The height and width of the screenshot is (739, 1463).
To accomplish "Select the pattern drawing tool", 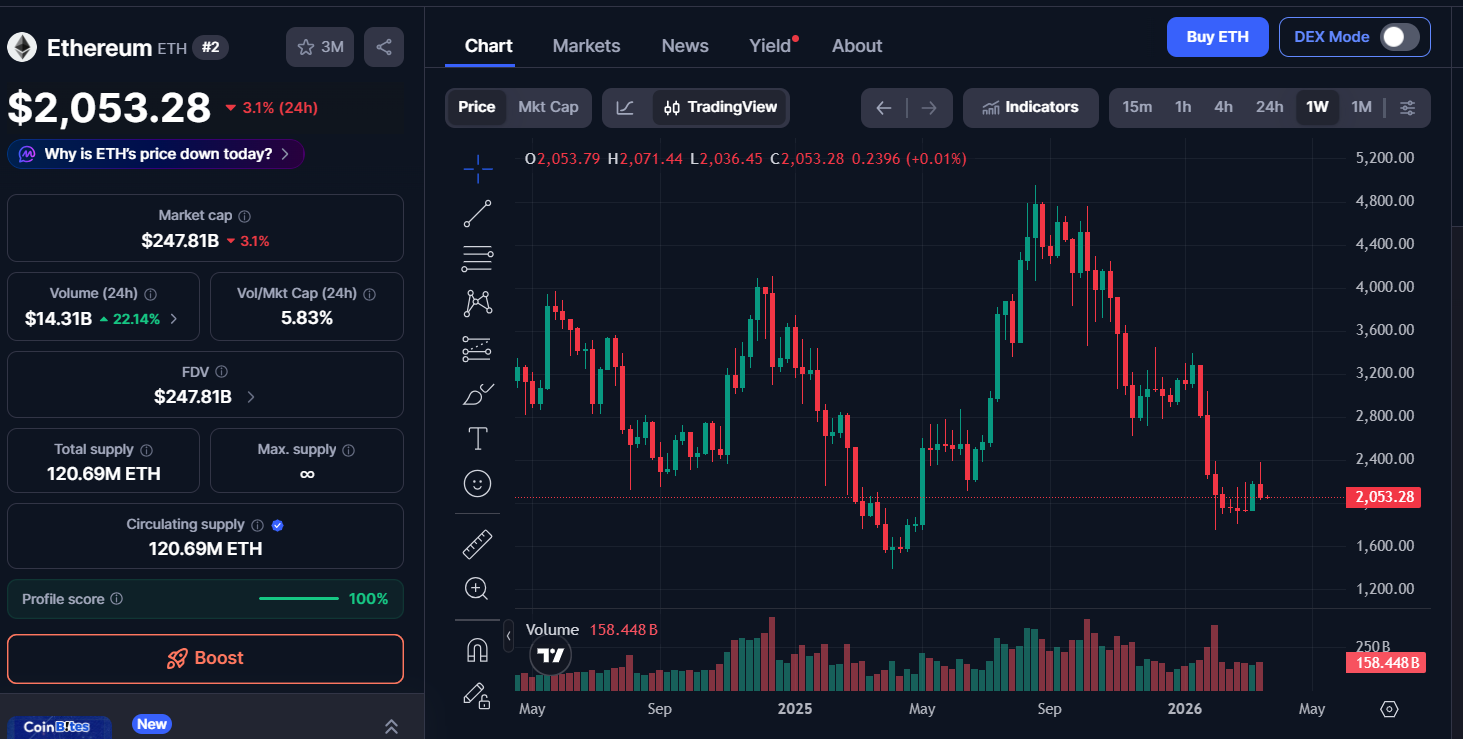I will 478,303.
